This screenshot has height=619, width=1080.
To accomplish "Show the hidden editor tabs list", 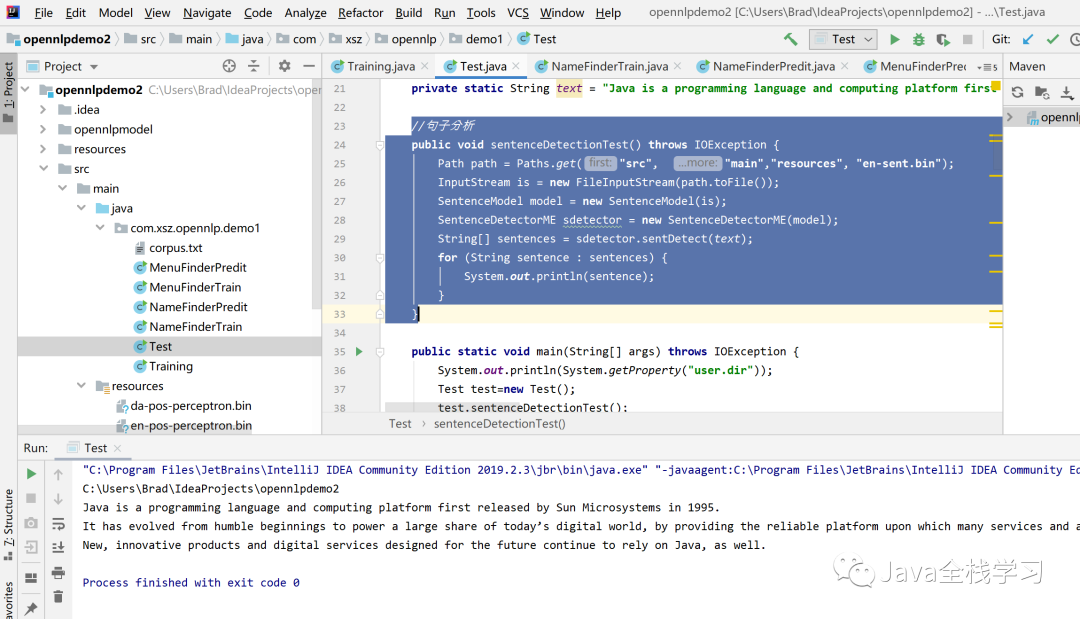I will pyautogui.click(x=989, y=67).
